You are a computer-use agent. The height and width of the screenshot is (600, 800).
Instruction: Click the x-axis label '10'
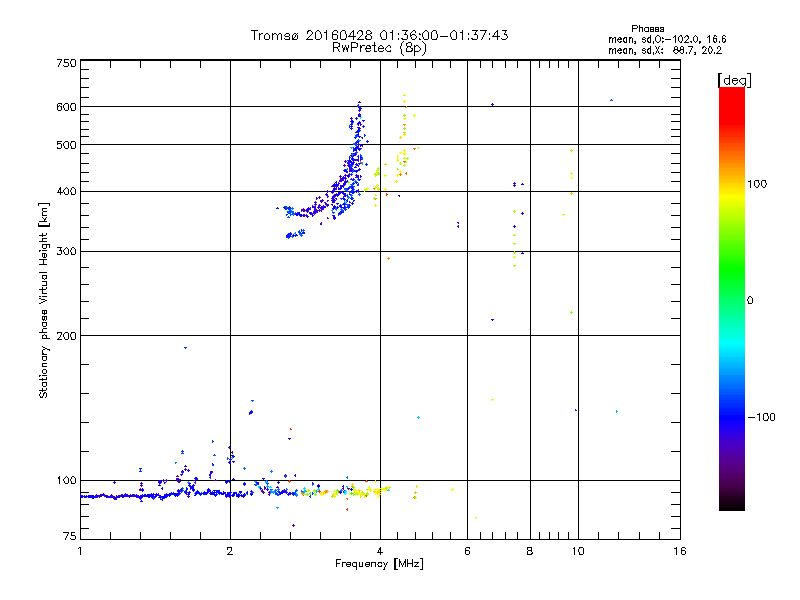coord(578,551)
